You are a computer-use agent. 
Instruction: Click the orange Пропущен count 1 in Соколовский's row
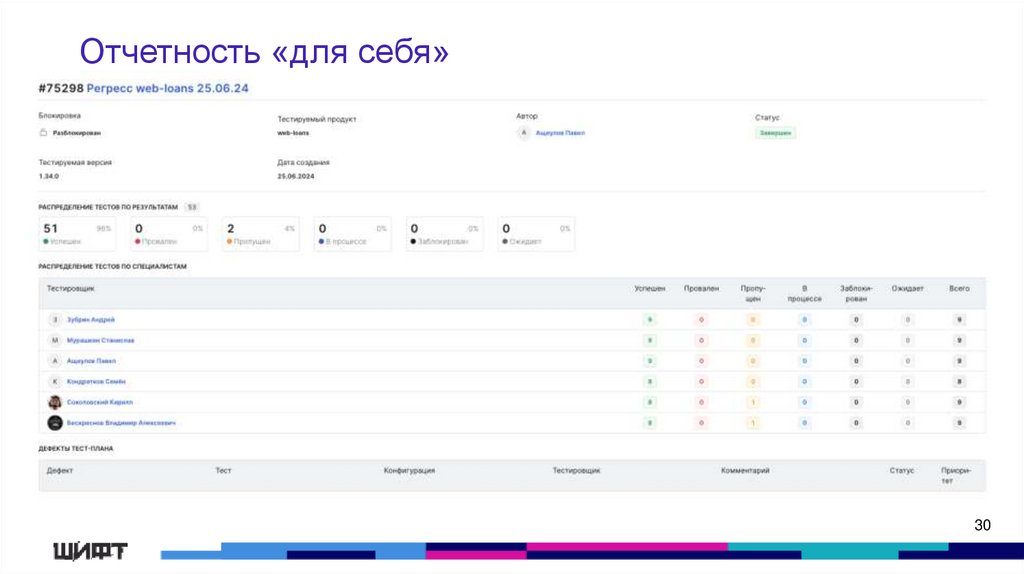(753, 402)
